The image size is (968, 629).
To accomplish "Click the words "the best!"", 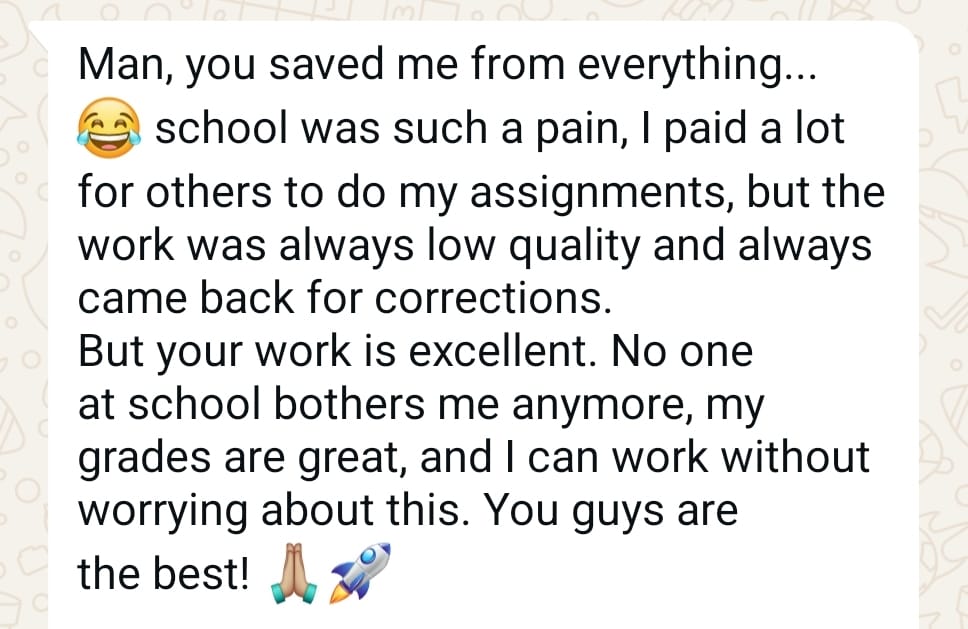I will pyautogui.click(x=164, y=572).
